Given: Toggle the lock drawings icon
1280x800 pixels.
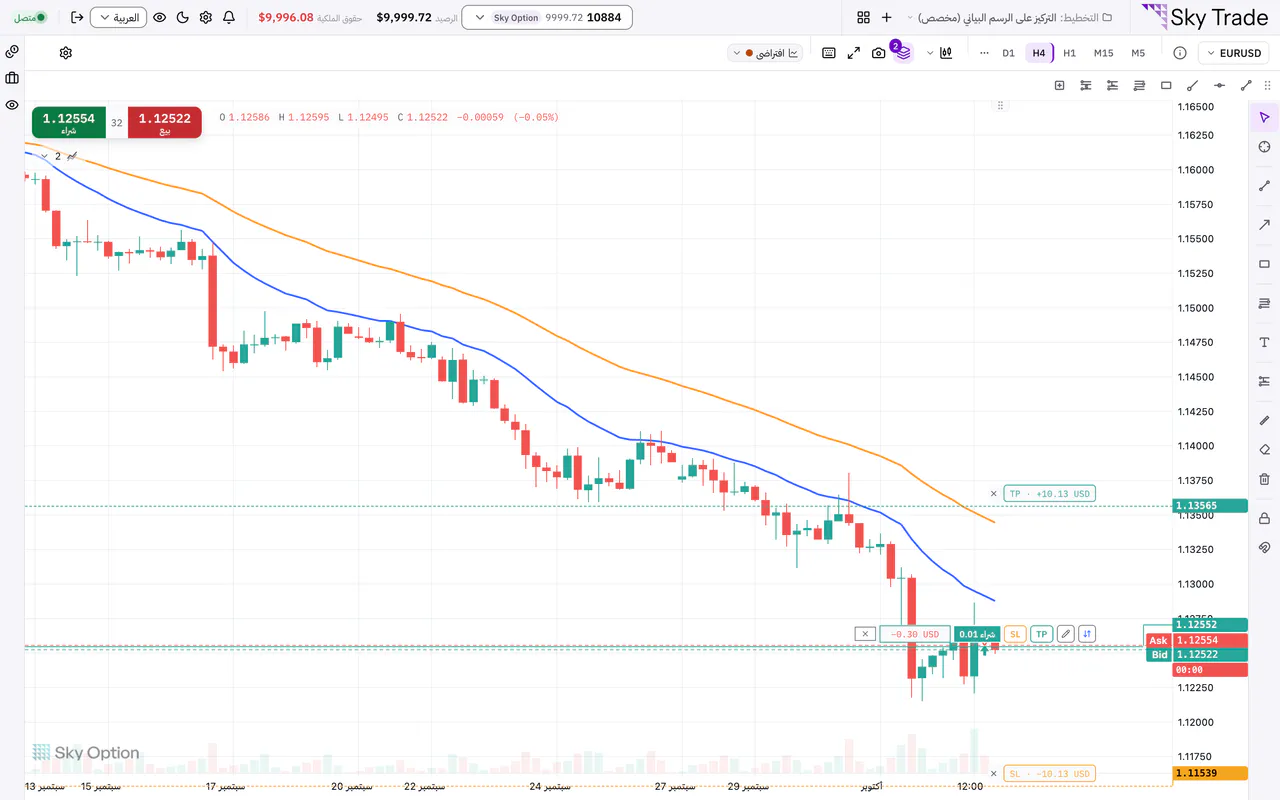Looking at the screenshot, I should (1264, 518).
